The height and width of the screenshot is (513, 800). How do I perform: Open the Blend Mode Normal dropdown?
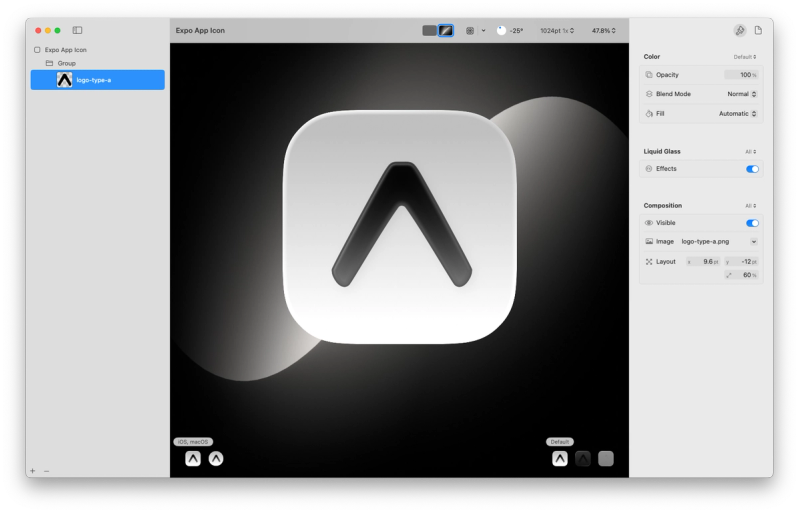point(742,94)
